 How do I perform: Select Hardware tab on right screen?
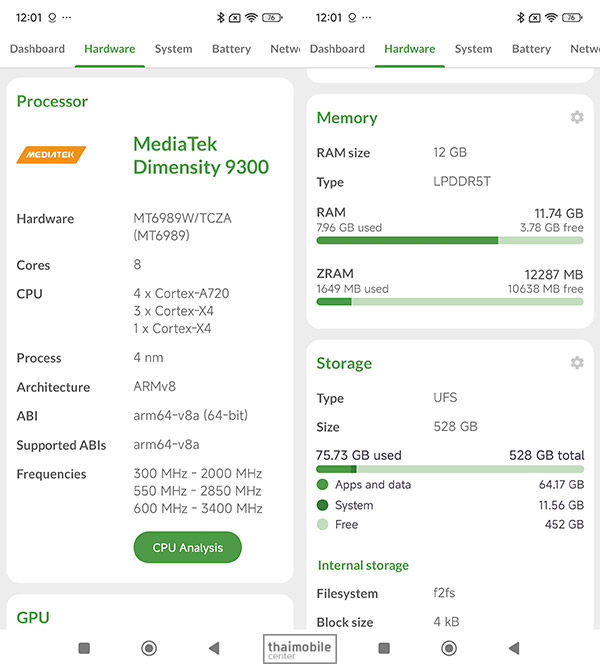(410, 49)
